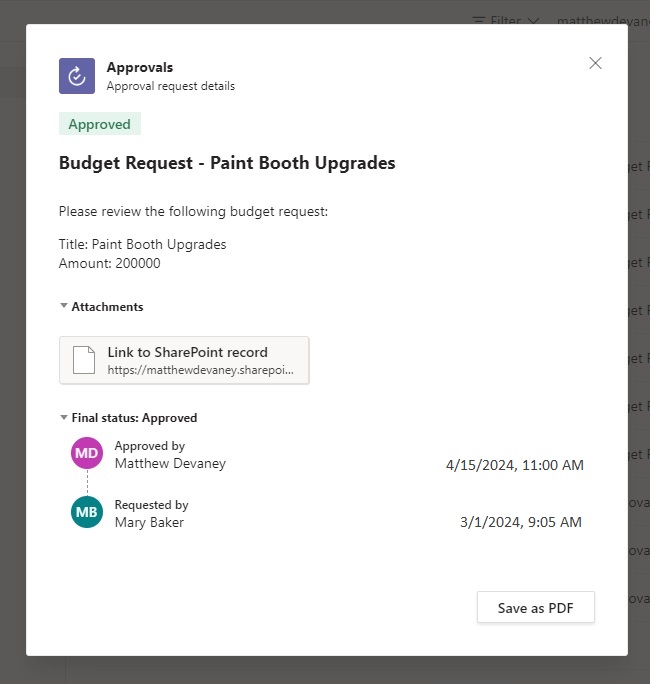Click Mary Baker's MB avatar
650x684 pixels.
(x=87, y=512)
